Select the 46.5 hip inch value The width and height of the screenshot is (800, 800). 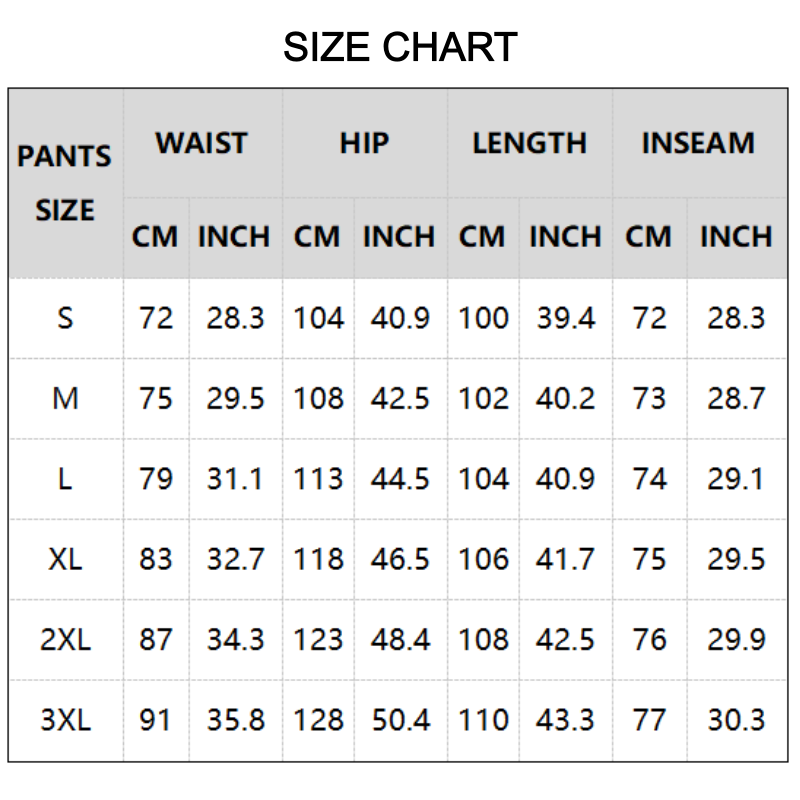(x=400, y=559)
